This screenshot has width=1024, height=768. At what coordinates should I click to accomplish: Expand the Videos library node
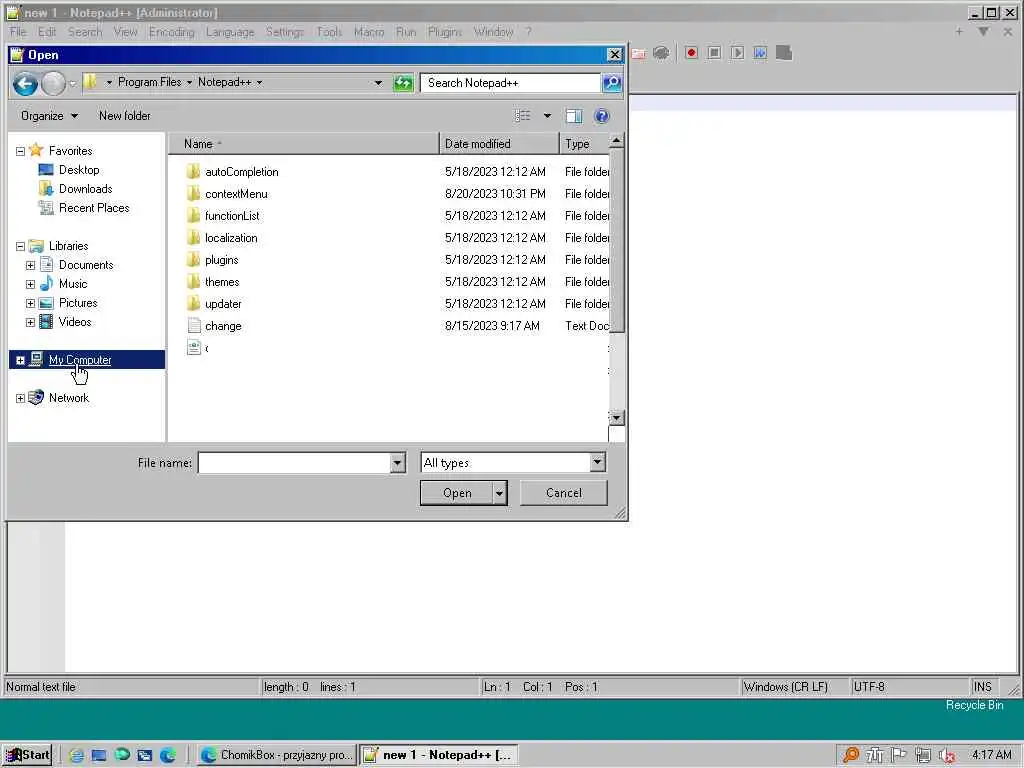[x=30, y=322]
